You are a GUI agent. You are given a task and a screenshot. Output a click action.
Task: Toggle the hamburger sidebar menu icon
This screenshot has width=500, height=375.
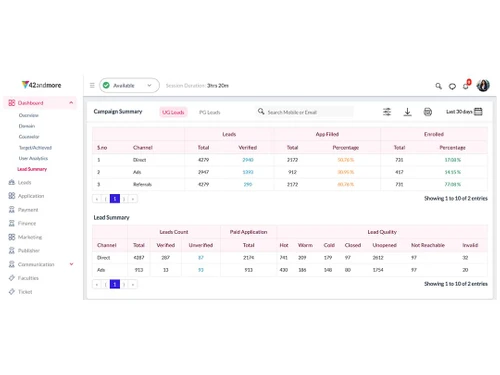click(92, 85)
